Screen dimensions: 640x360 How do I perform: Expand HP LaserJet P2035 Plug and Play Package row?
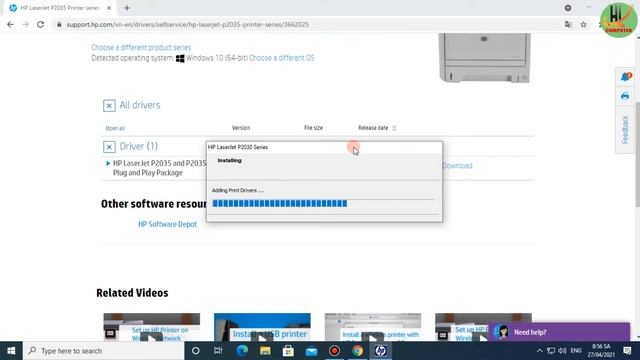point(108,163)
